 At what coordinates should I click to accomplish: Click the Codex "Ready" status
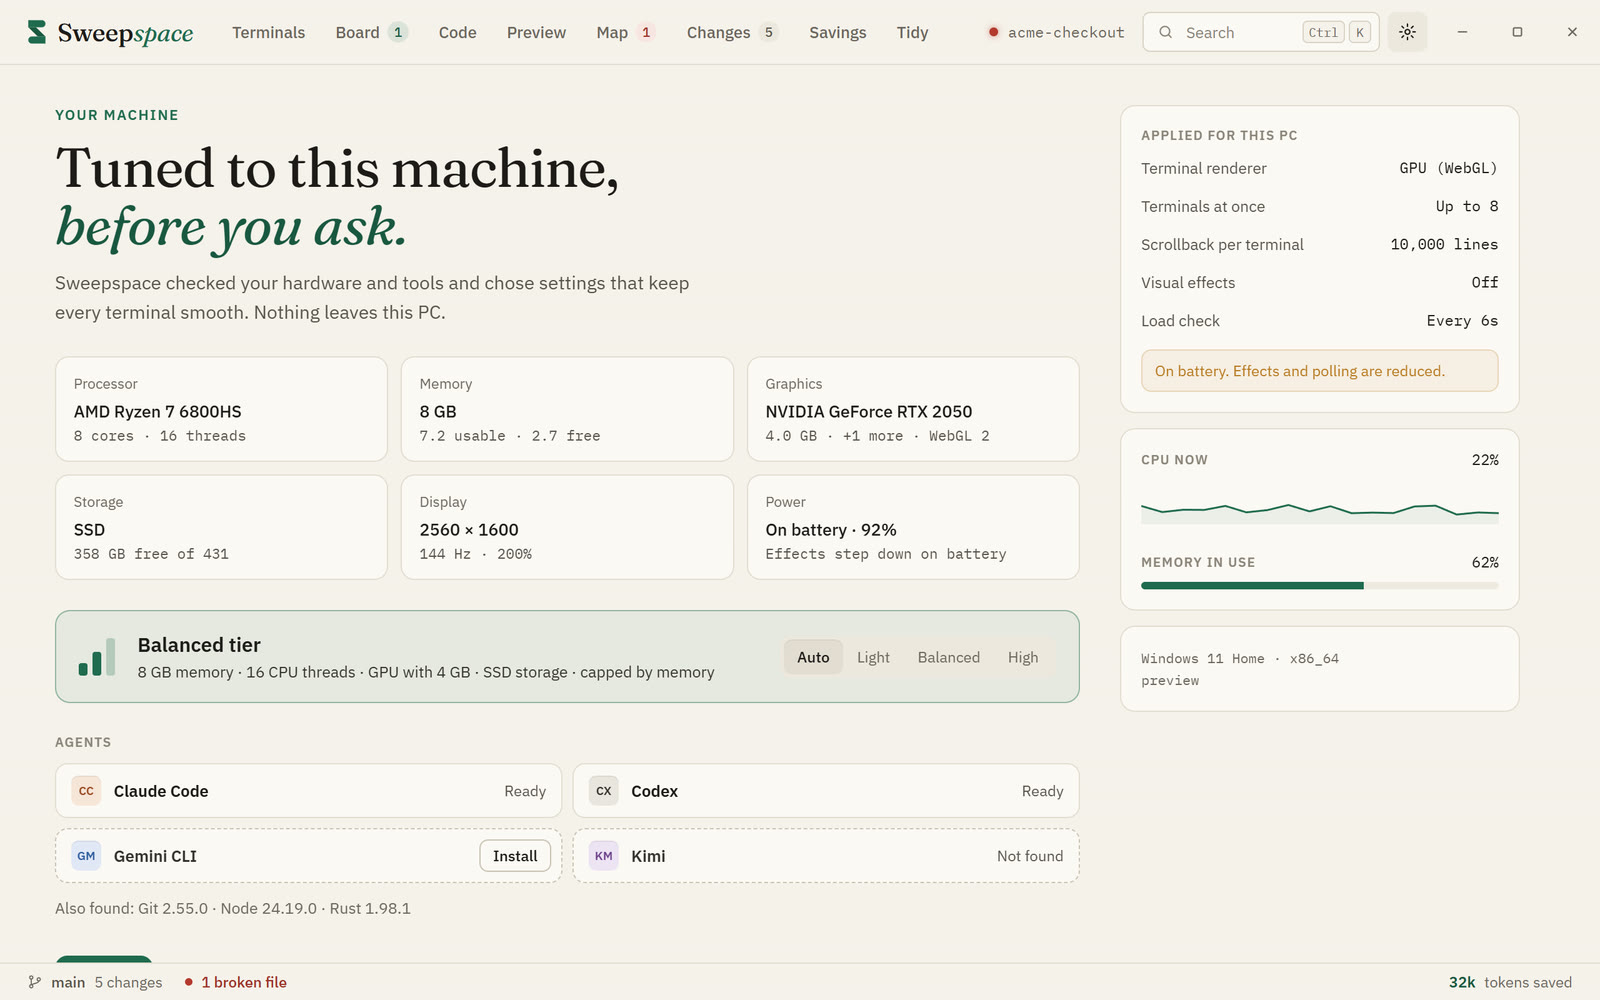click(x=1042, y=791)
